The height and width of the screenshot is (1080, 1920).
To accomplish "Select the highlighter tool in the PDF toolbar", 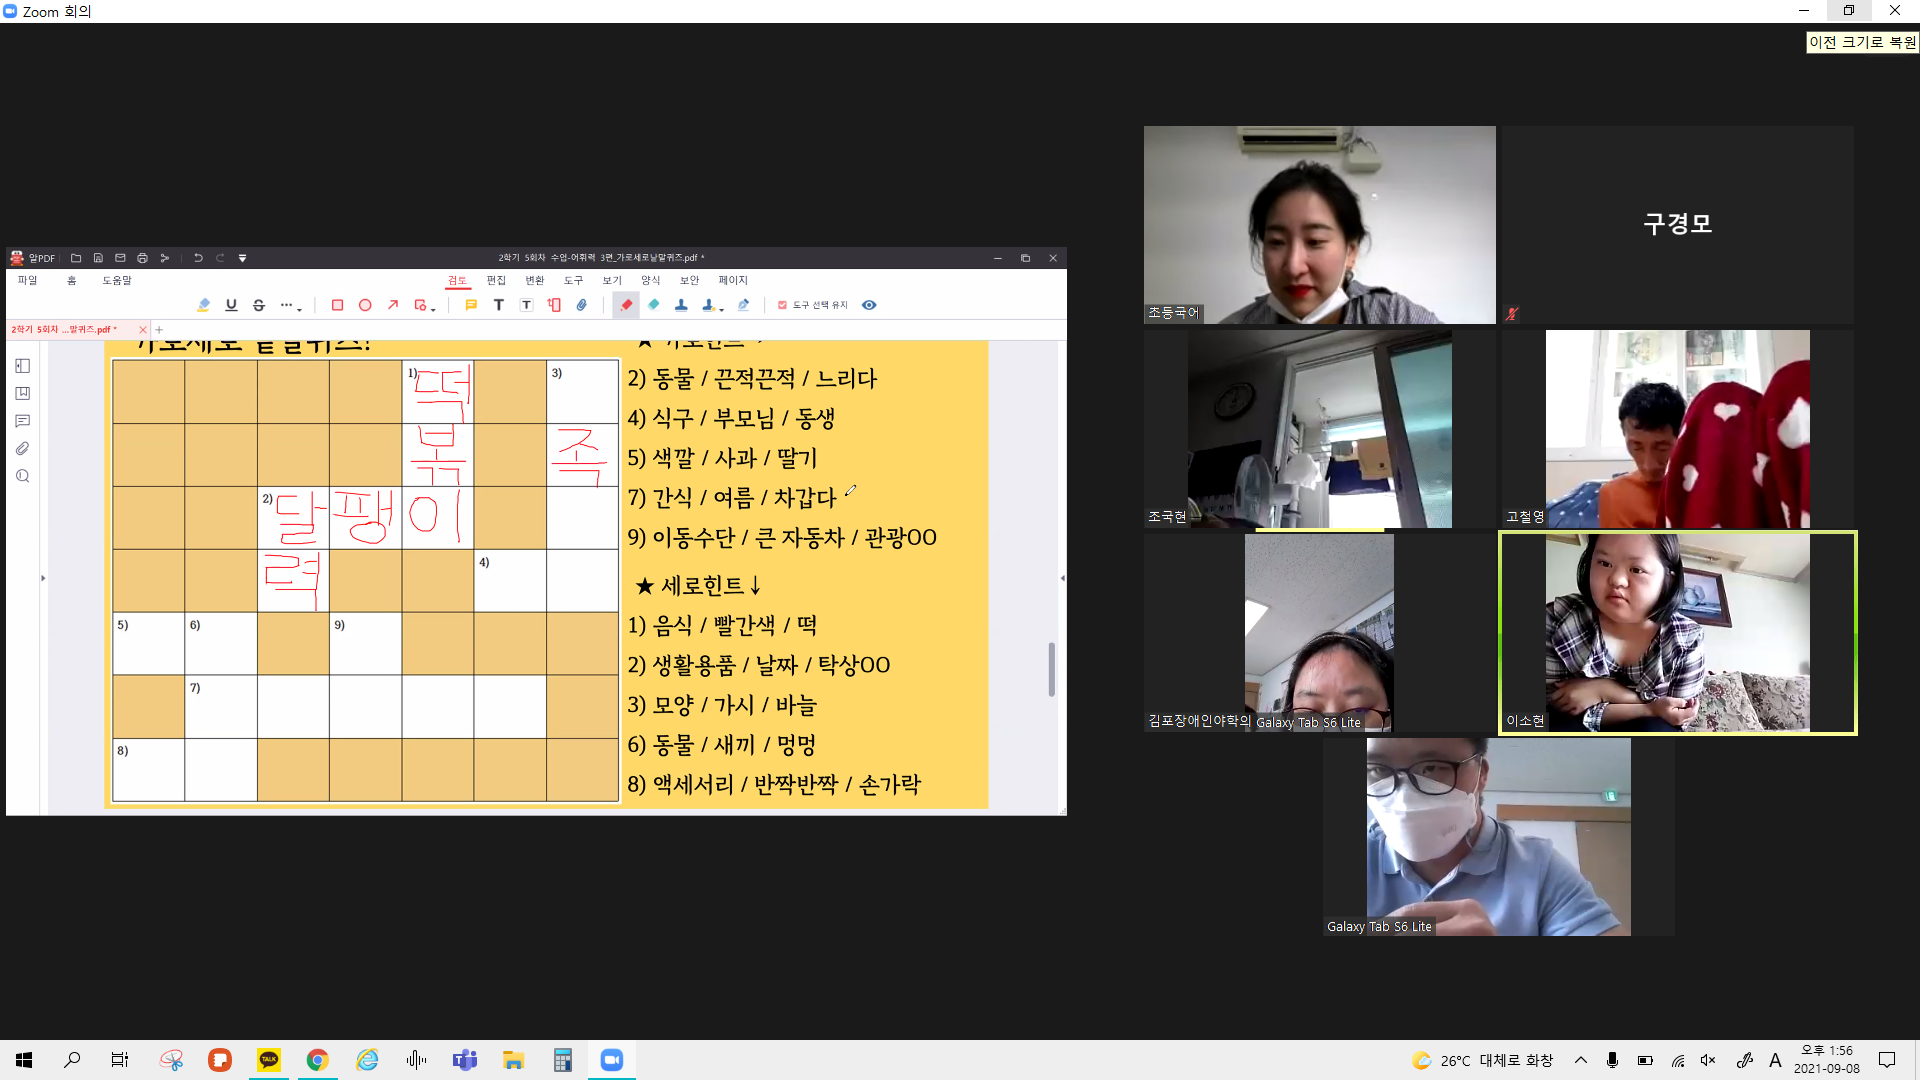I will pyautogui.click(x=204, y=305).
